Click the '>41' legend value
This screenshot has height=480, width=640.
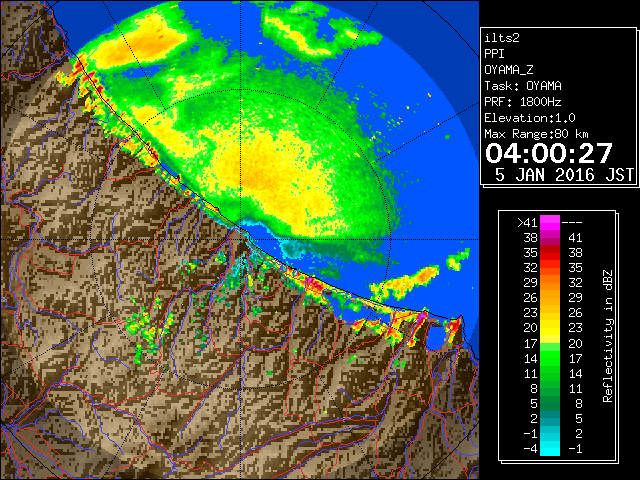click(x=527, y=223)
